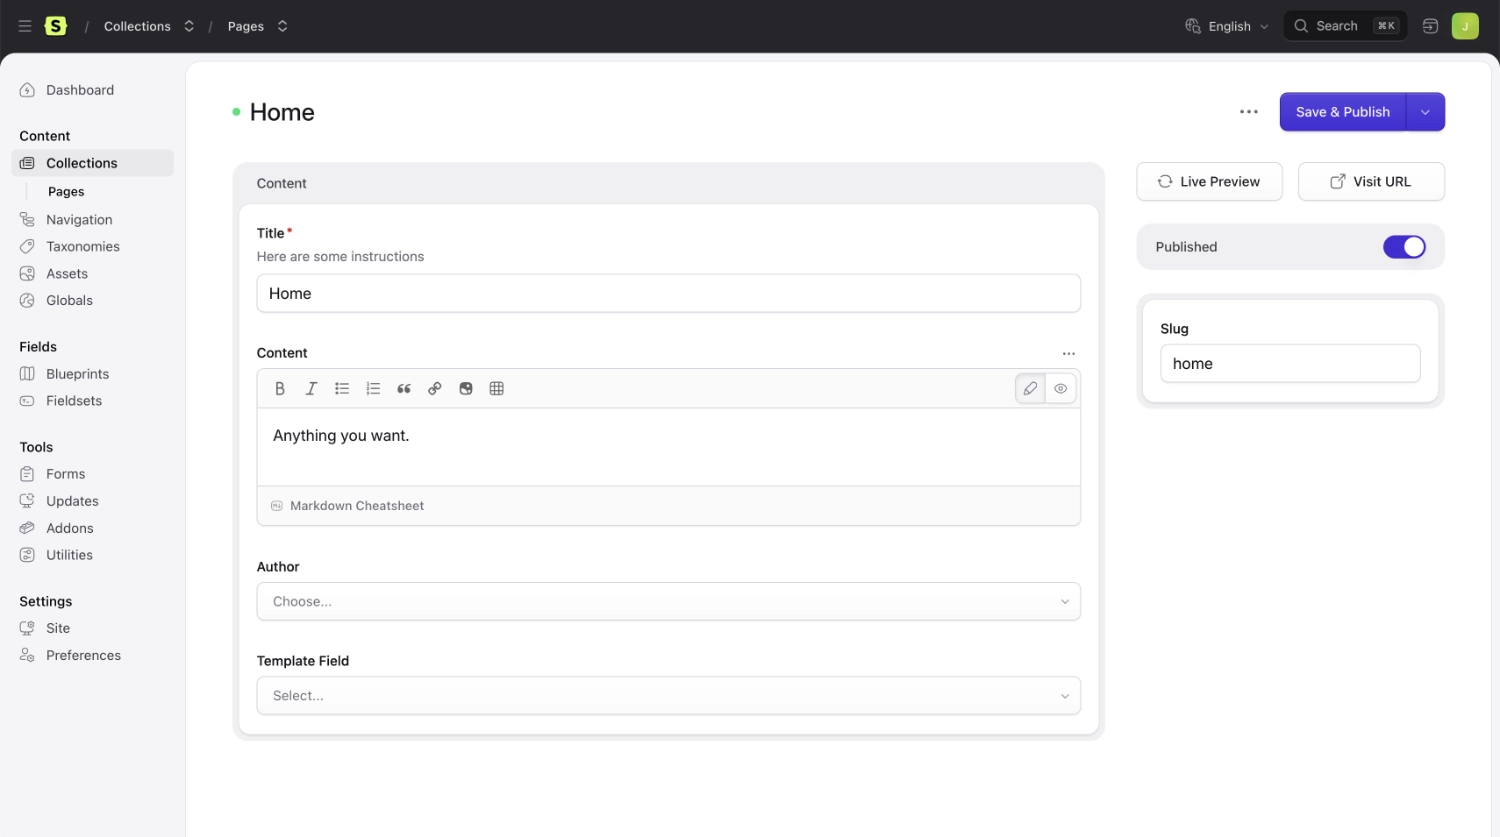Insert blockquote in Content editor
This screenshot has height=837, width=1500.
404,389
